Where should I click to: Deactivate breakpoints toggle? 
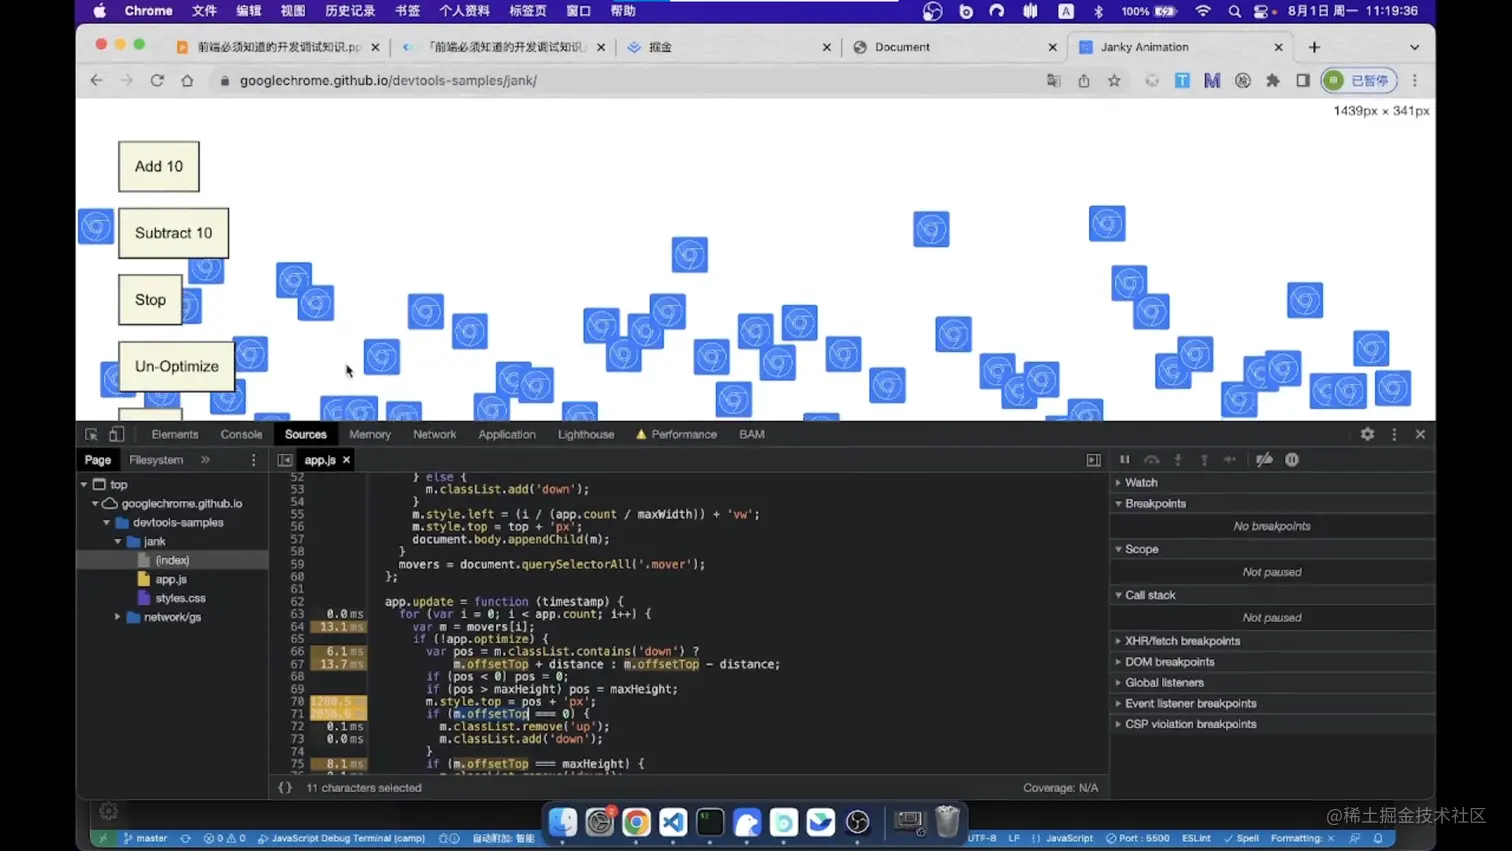click(x=1264, y=460)
